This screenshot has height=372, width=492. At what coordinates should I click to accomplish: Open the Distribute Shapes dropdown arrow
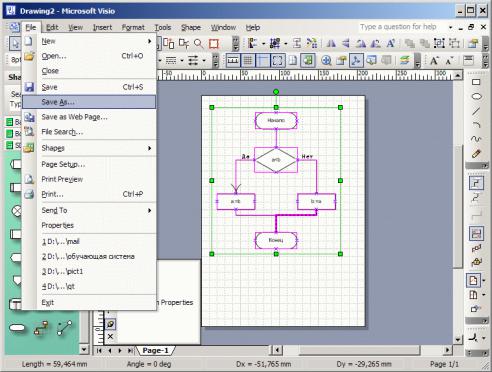coord(285,43)
